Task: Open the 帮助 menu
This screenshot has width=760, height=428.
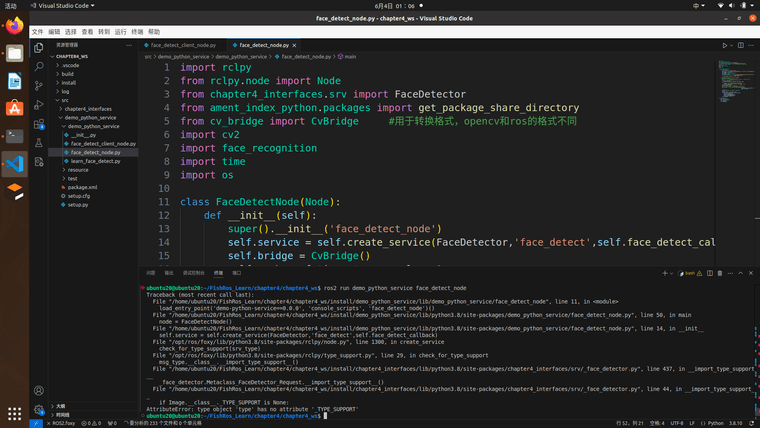Action: pyautogui.click(x=154, y=32)
